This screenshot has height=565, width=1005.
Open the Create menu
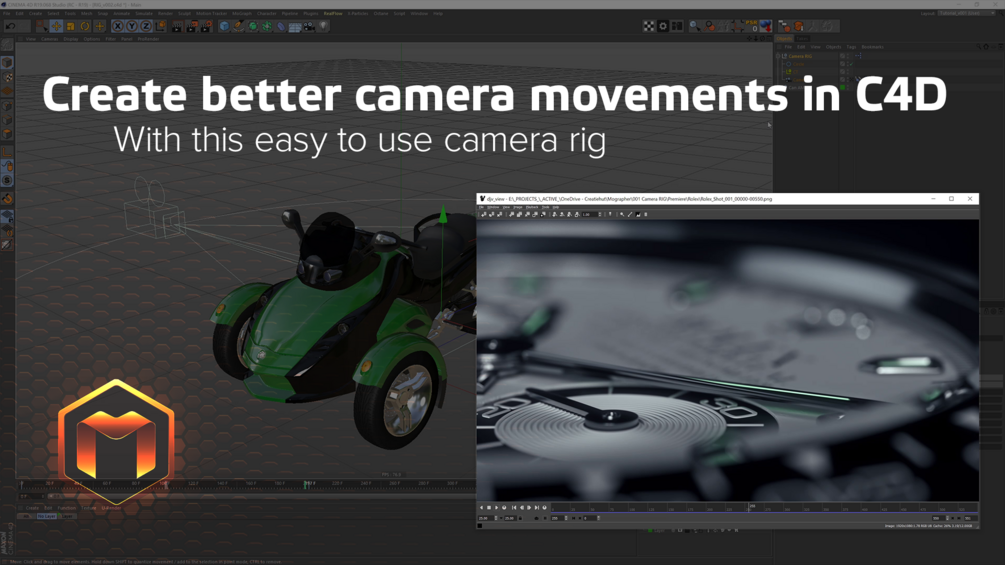coord(35,13)
